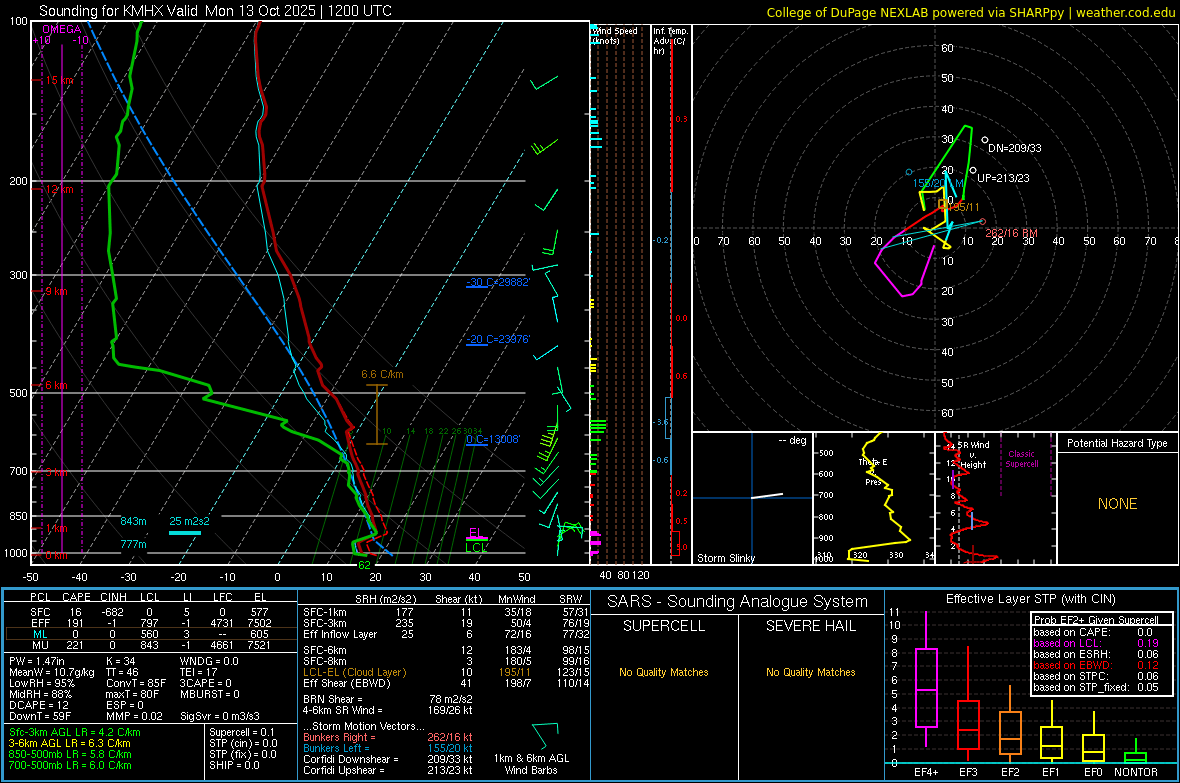Image resolution: width=1180 pixels, height=783 pixels.
Task: Click the based on EBWD probability row
Action: pyautogui.click(x=1096, y=665)
